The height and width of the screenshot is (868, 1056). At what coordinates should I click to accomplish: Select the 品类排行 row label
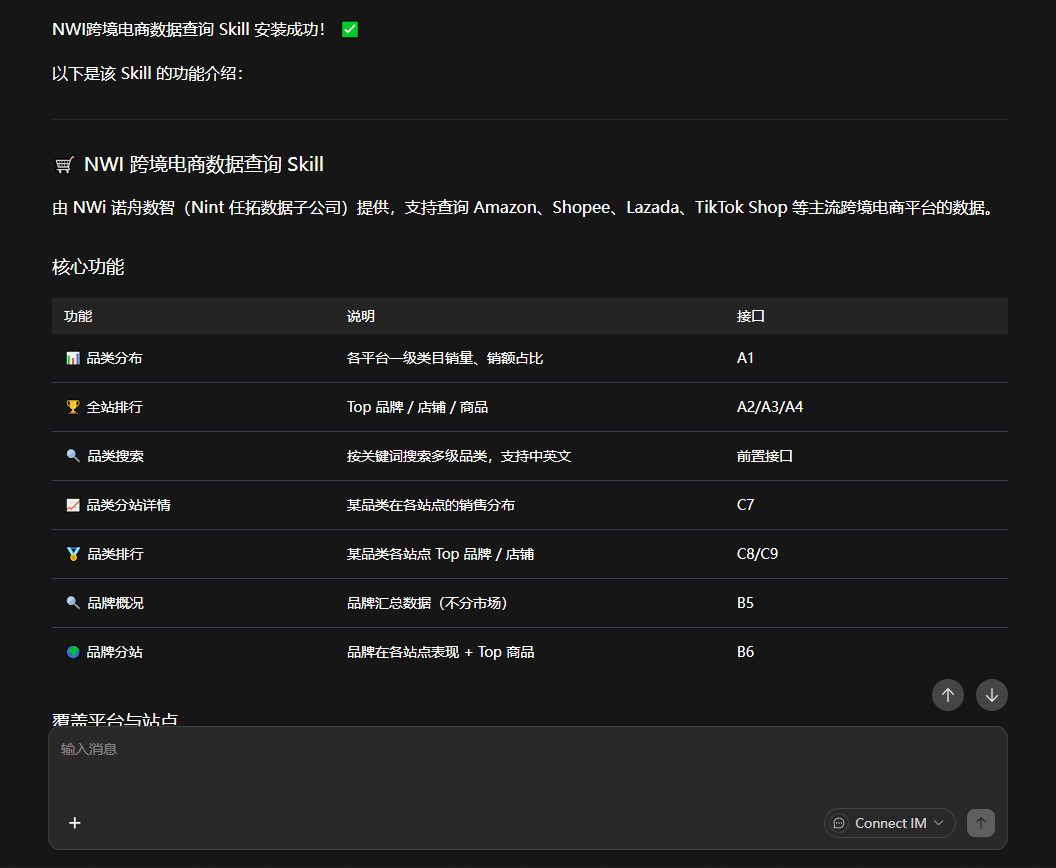pyautogui.click(x=115, y=554)
